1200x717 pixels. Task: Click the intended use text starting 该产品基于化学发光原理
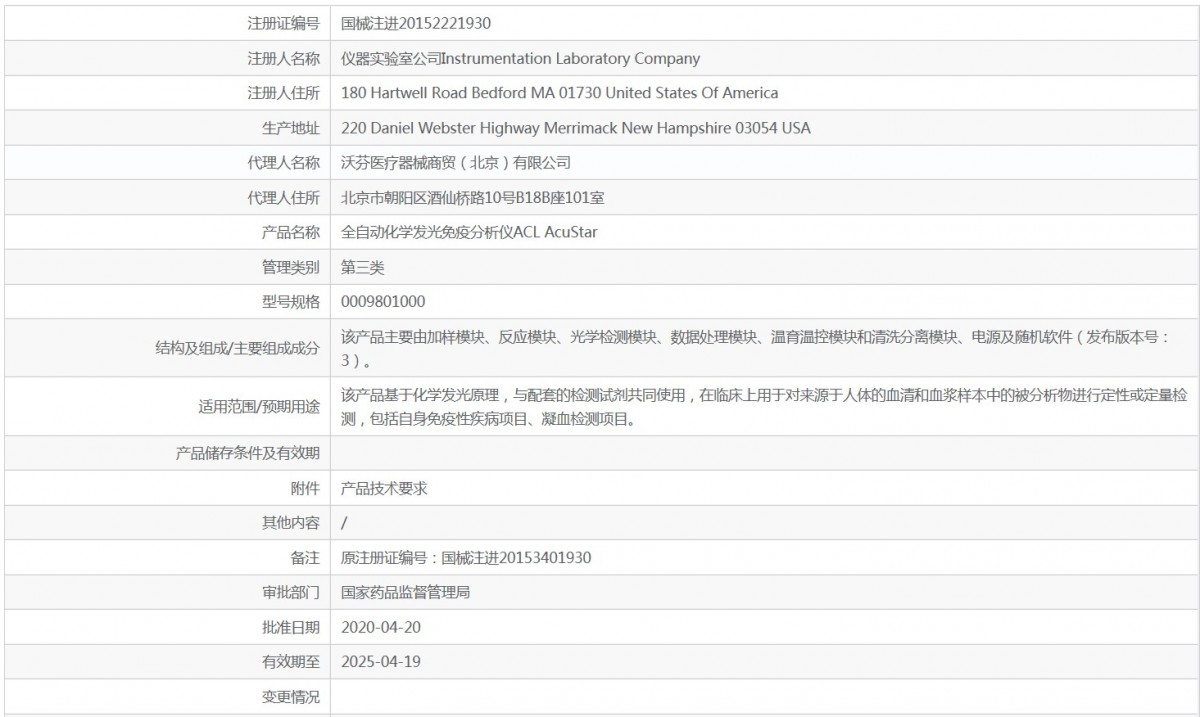[x=764, y=407]
